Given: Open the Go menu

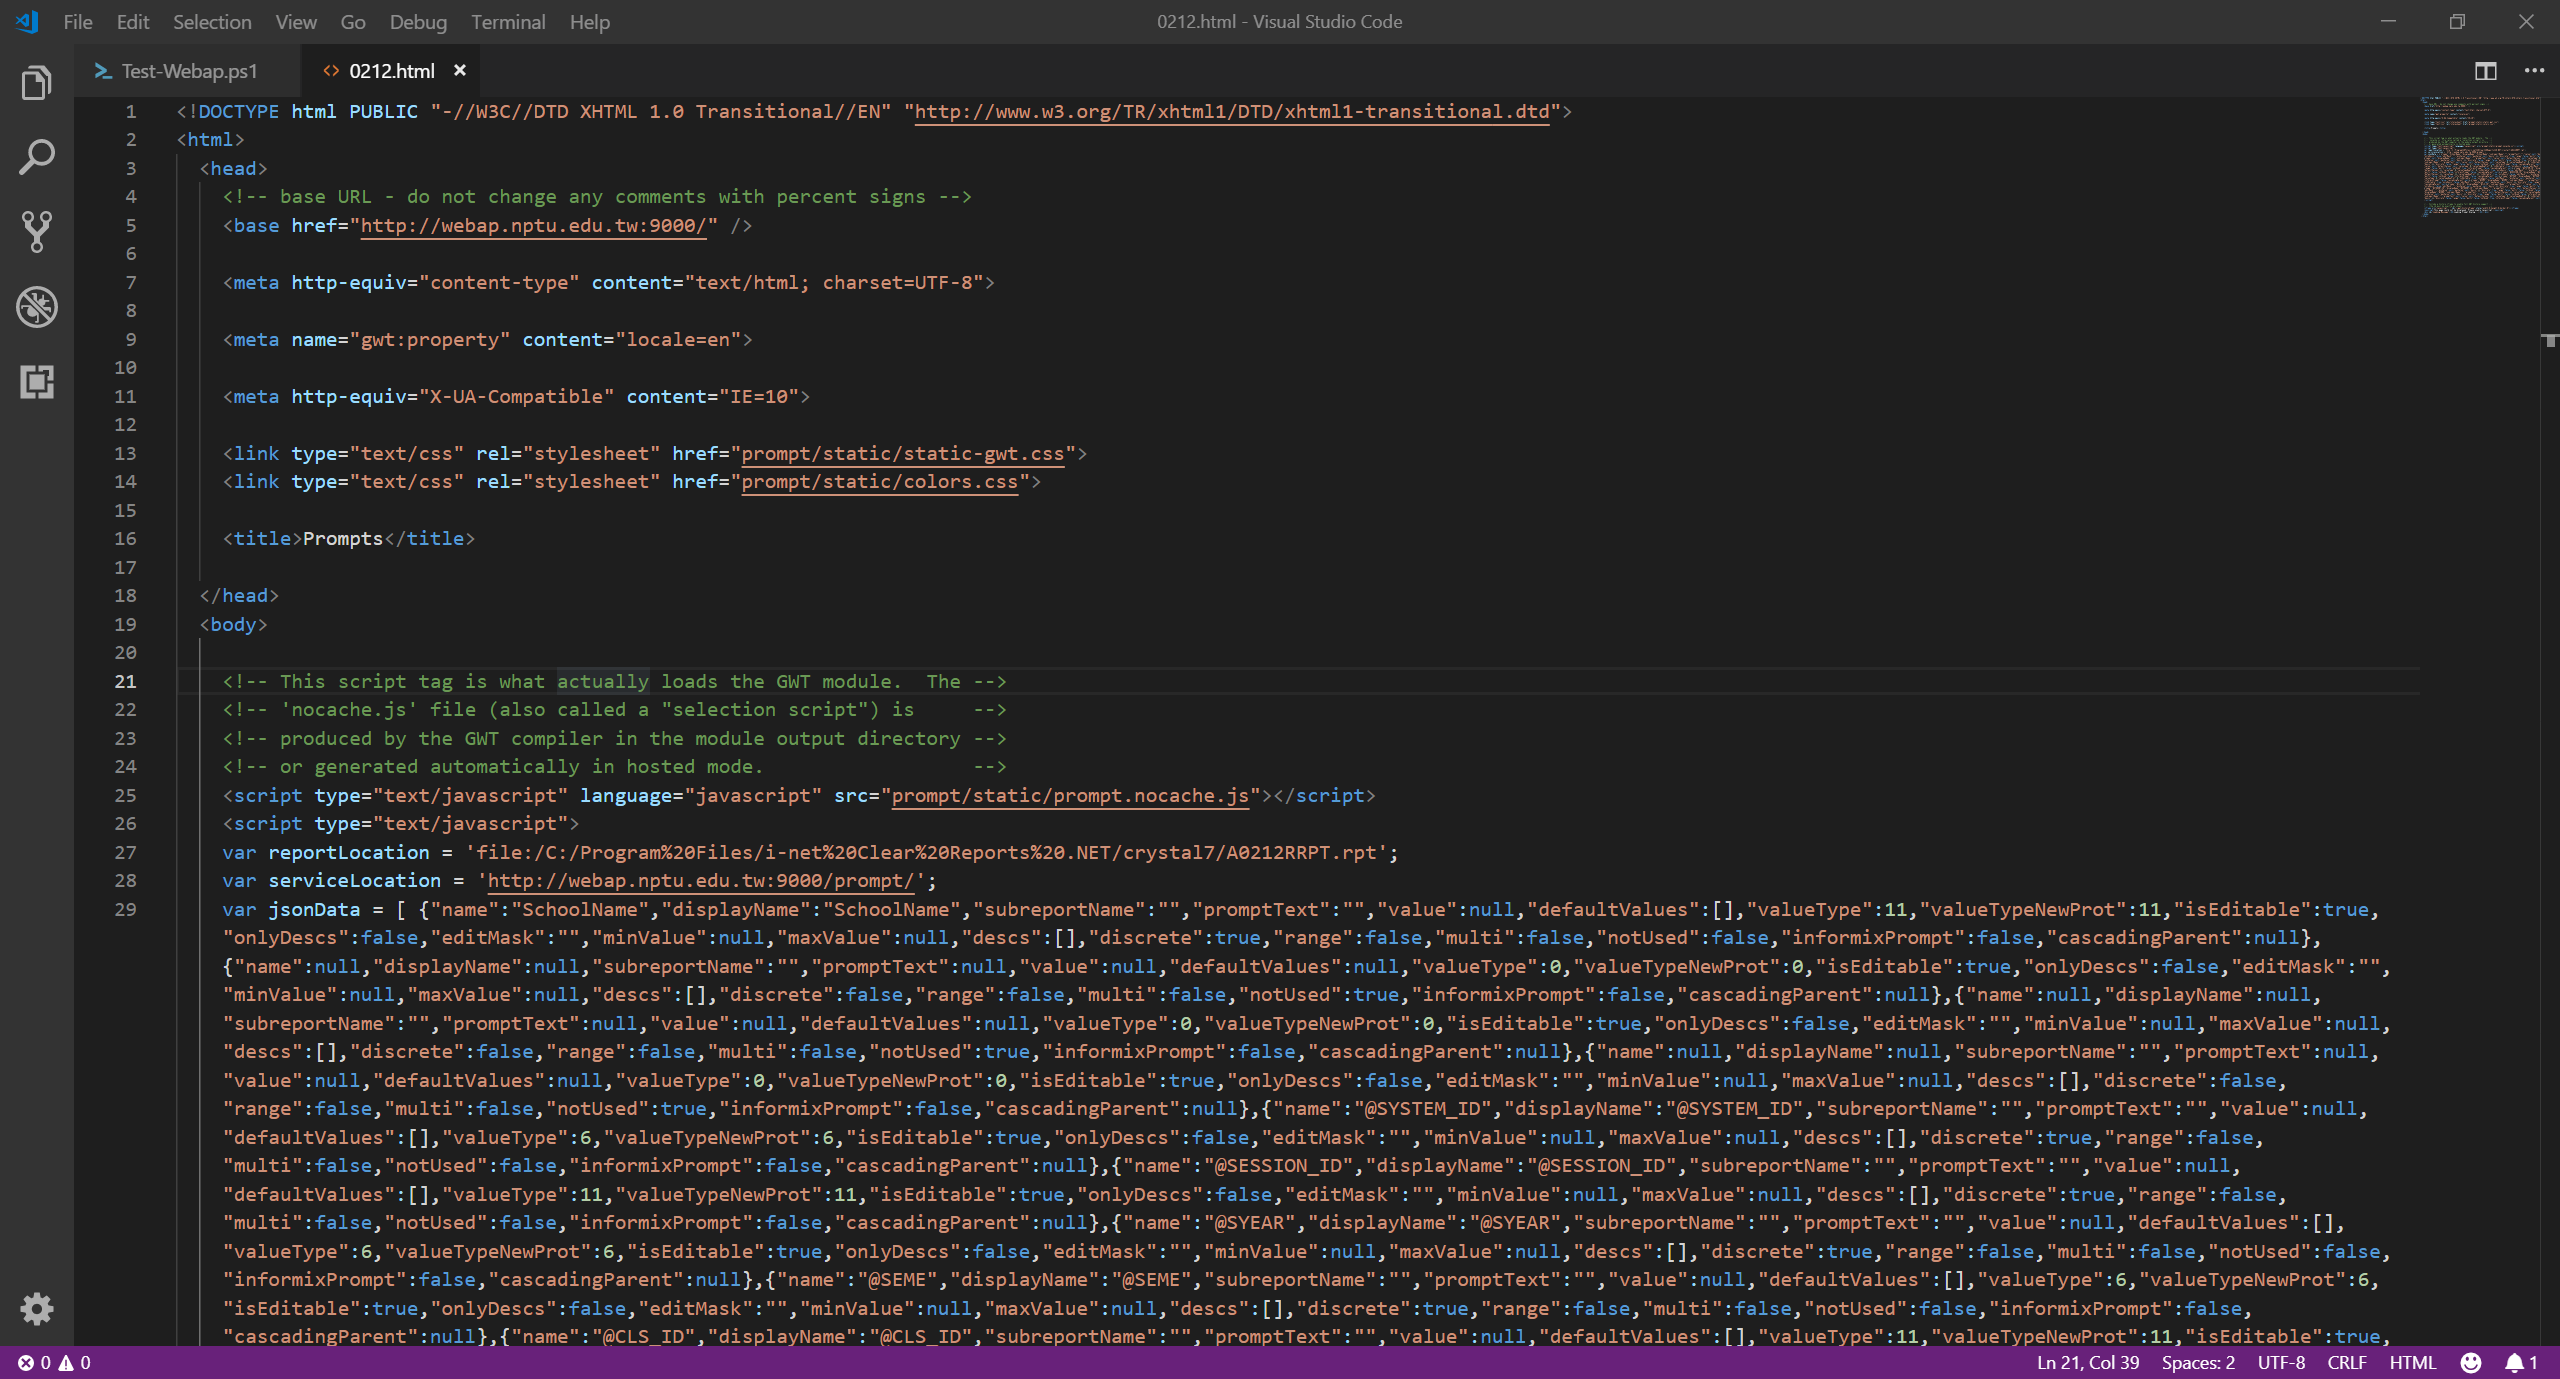Looking at the screenshot, I should (x=353, y=22).
